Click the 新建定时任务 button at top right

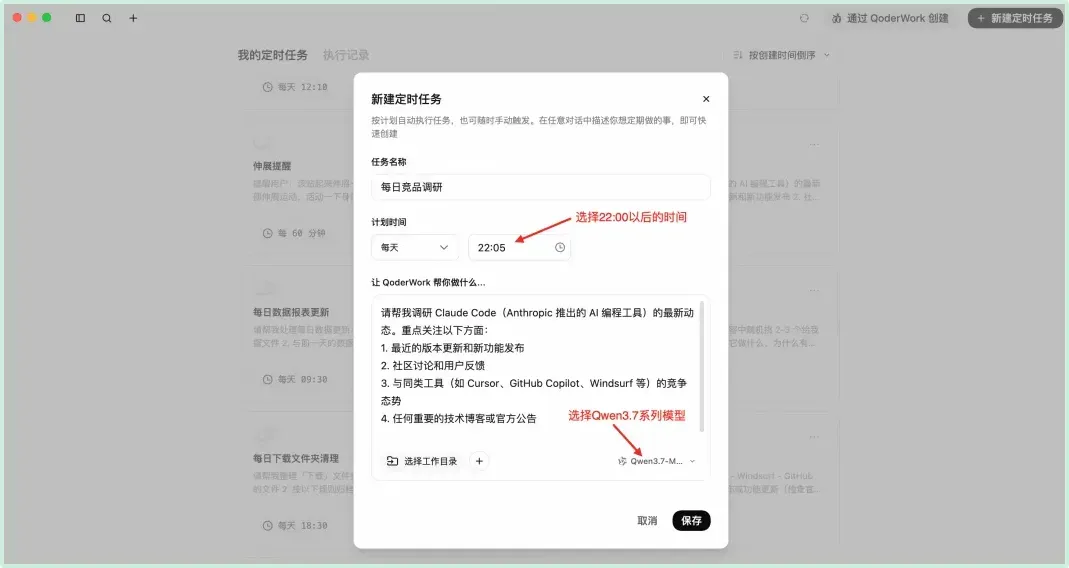(x=1014, y=18)
